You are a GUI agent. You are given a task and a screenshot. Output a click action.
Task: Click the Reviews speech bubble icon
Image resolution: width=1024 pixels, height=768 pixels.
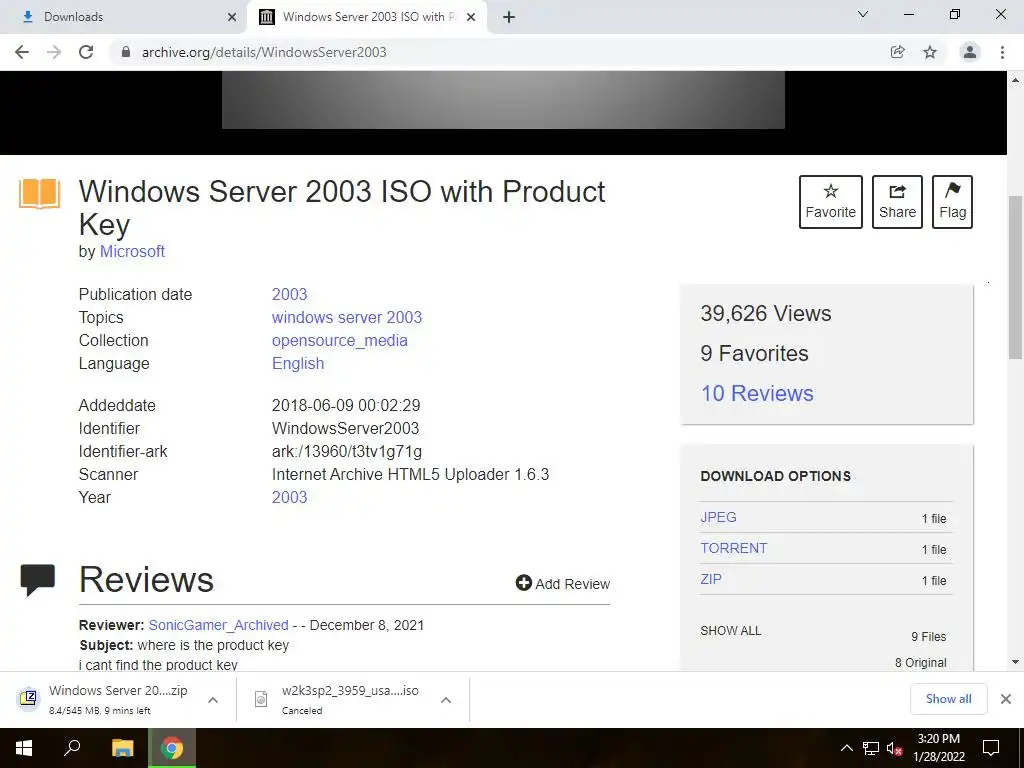coord(38,580)
